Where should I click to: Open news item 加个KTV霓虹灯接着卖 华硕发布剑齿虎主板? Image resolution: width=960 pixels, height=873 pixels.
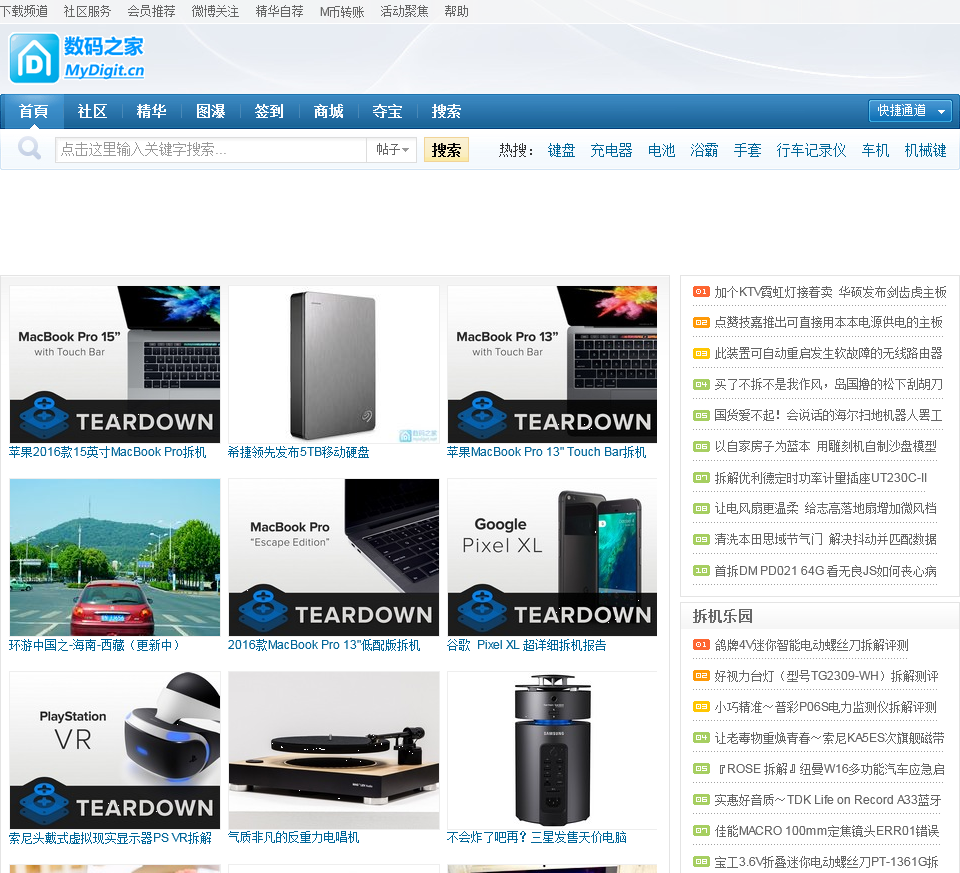[830, 292]
